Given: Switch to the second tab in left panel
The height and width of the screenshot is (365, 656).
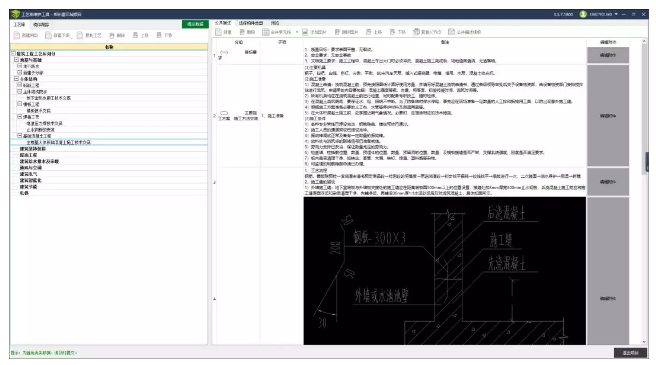Looking at the screenshot, I should coord(41,25).
